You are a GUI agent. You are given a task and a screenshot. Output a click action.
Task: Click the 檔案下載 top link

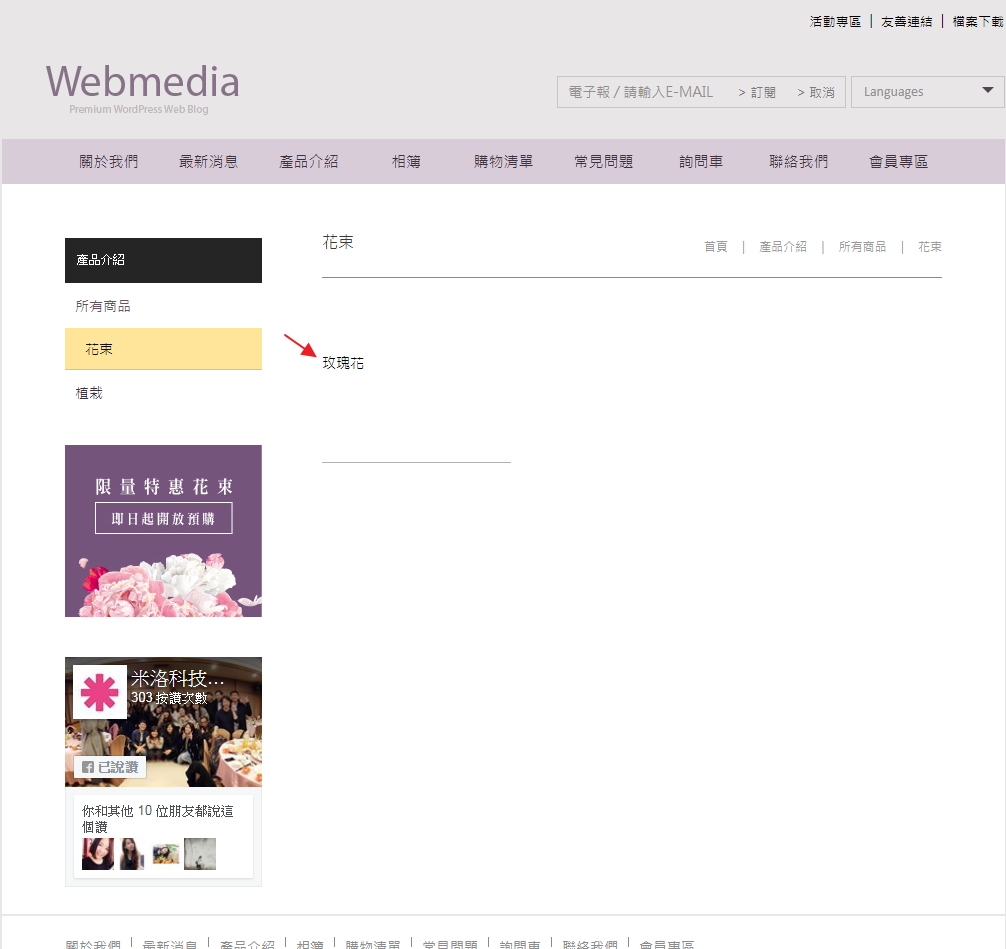point(977,21)
